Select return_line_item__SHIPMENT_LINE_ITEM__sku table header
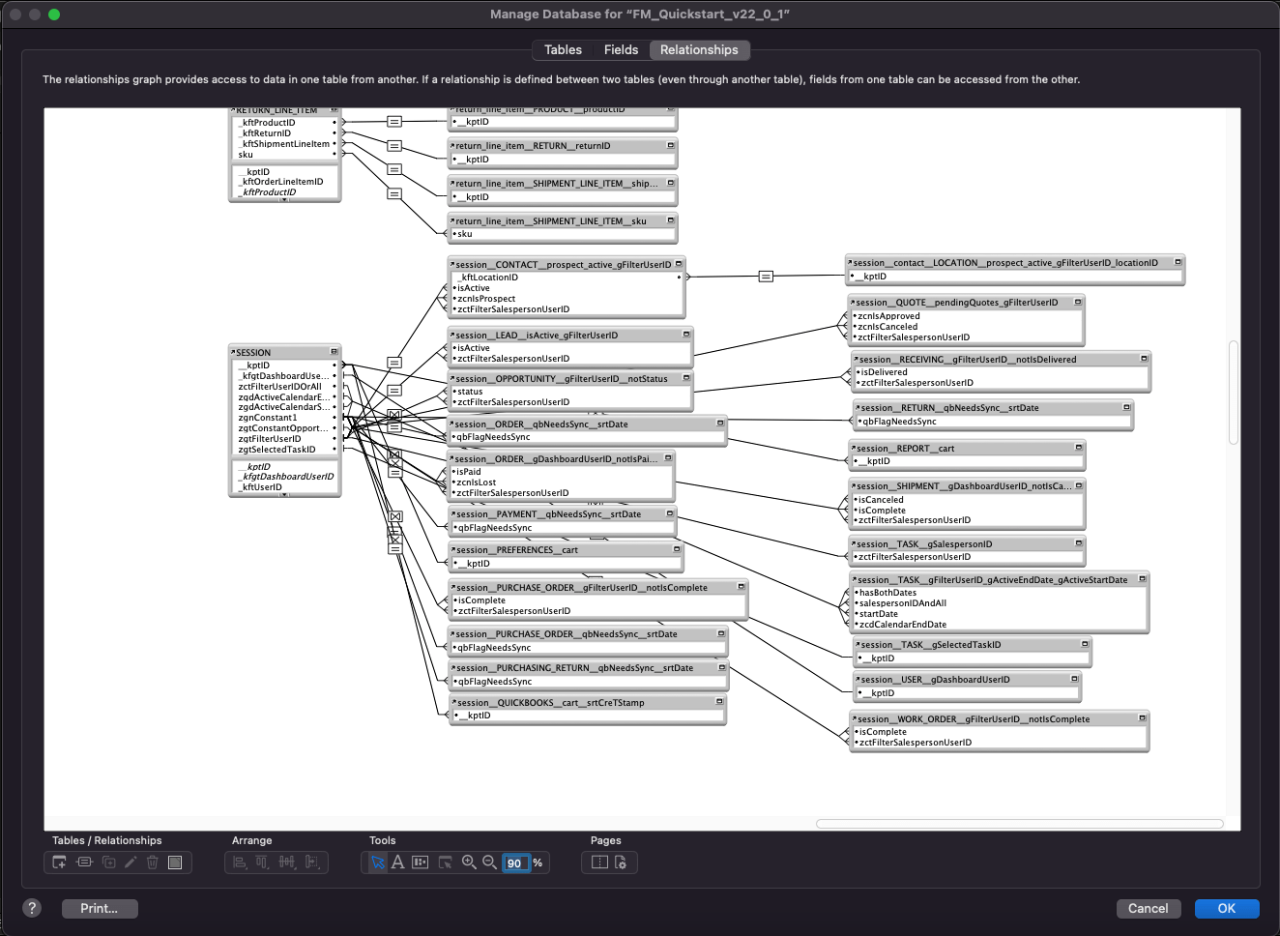The image size is (1280, 936). point(563,219)
